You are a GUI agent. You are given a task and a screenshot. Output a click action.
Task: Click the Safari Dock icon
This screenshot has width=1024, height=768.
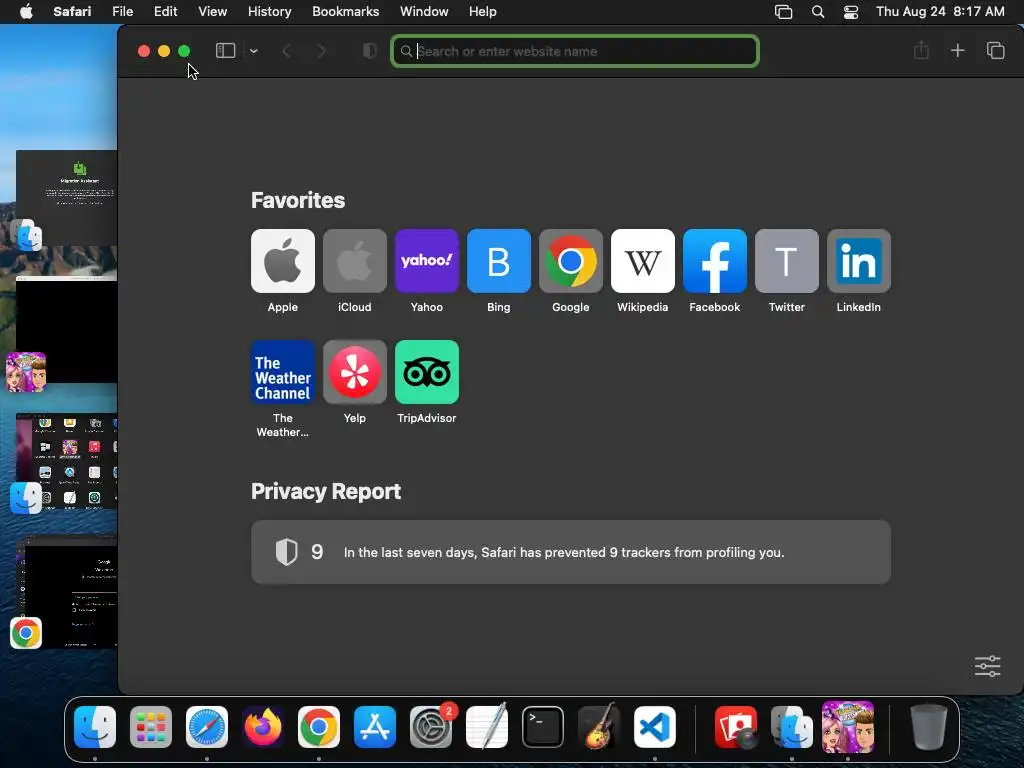click(x=207, y=727)
